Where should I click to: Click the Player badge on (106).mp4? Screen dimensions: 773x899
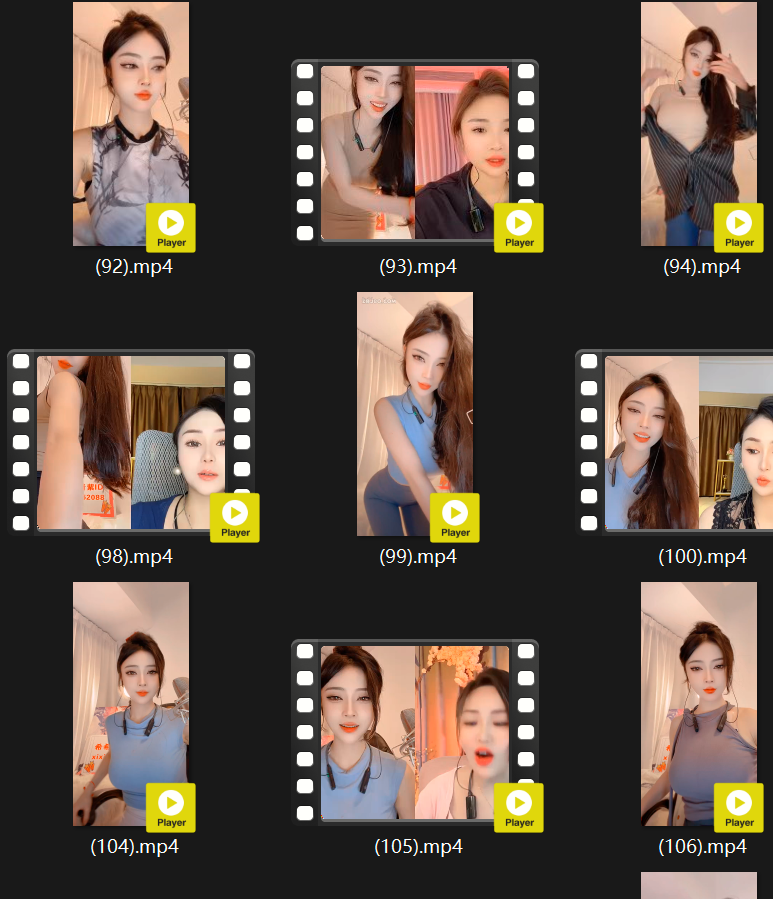click(x=739, y=808)
